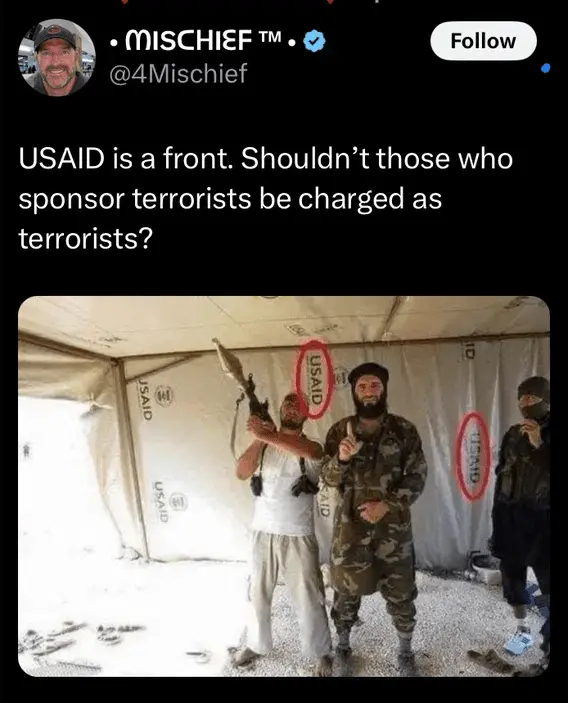Click the cap in the profile avatar
The height and width of the screenshot is (703, 568).
(55, 35)
